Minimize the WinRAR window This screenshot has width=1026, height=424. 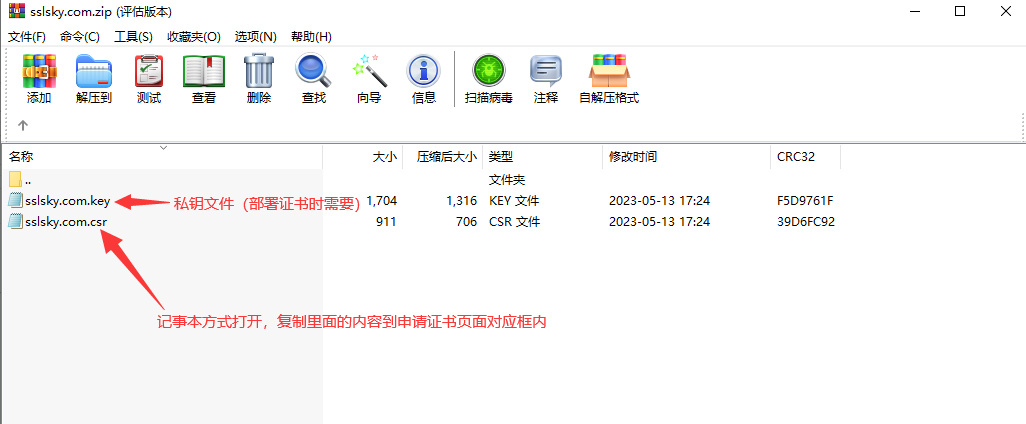pos(916,12)
